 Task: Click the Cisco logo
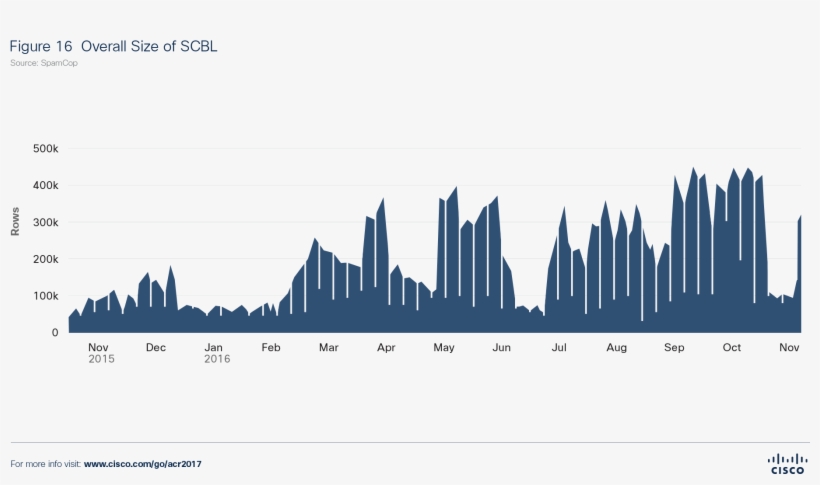pyautogui.click(x=787, y=463)
